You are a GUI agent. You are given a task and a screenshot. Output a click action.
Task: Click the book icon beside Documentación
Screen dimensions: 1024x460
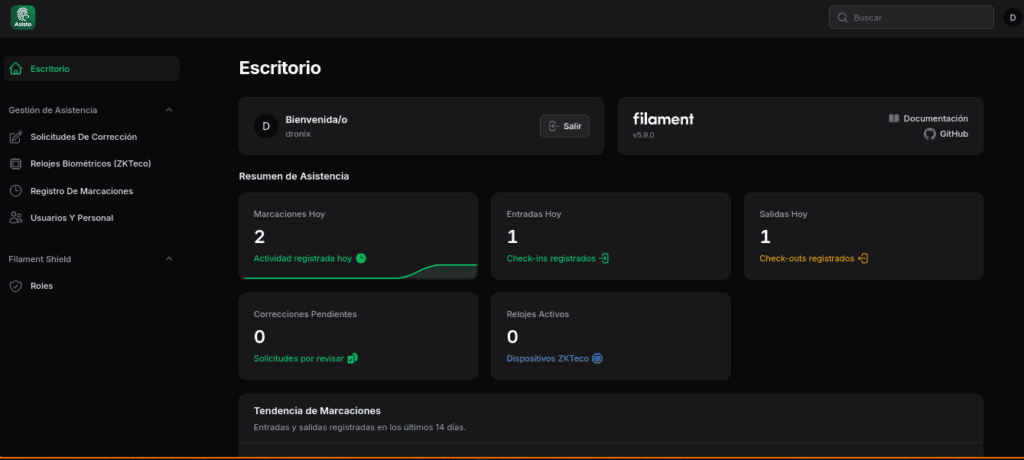(894, 118)
